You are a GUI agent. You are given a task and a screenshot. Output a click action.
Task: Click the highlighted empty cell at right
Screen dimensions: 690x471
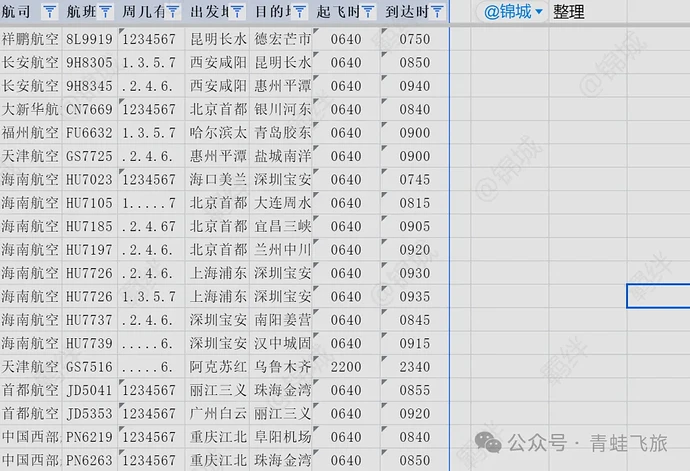click(658, 296)
